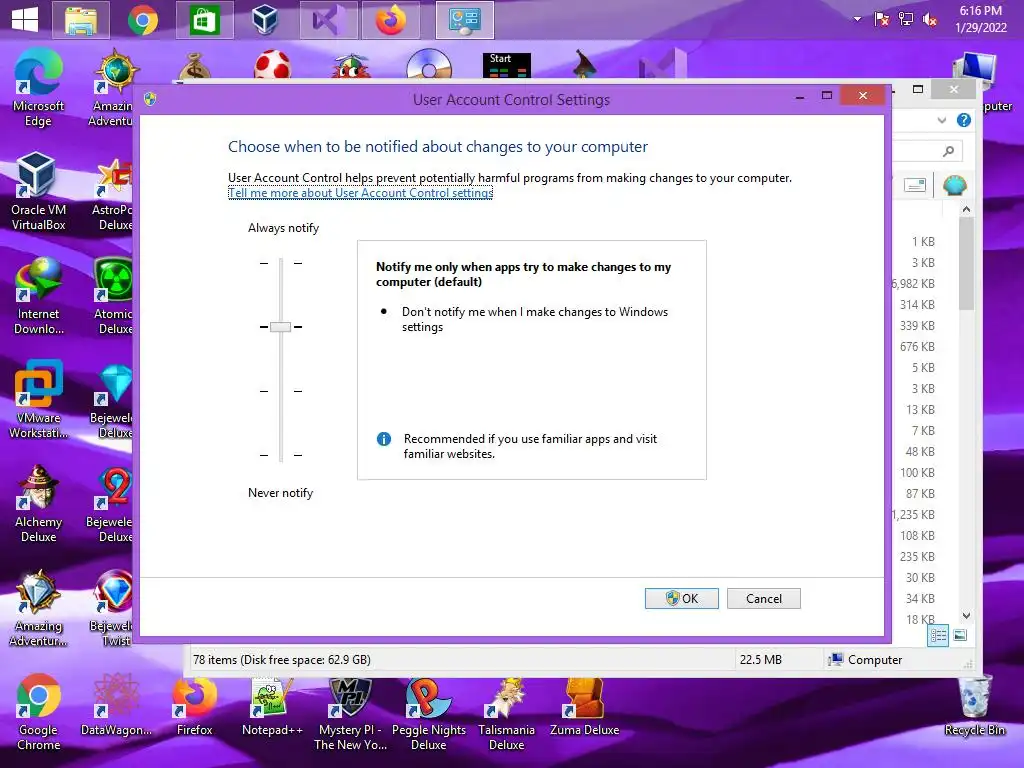Image resolution: width=1024 pixels, height=768 pixels.
Task: Select the Start tile desktop icon
Action: pyautogui.click(x=506, y=65)
